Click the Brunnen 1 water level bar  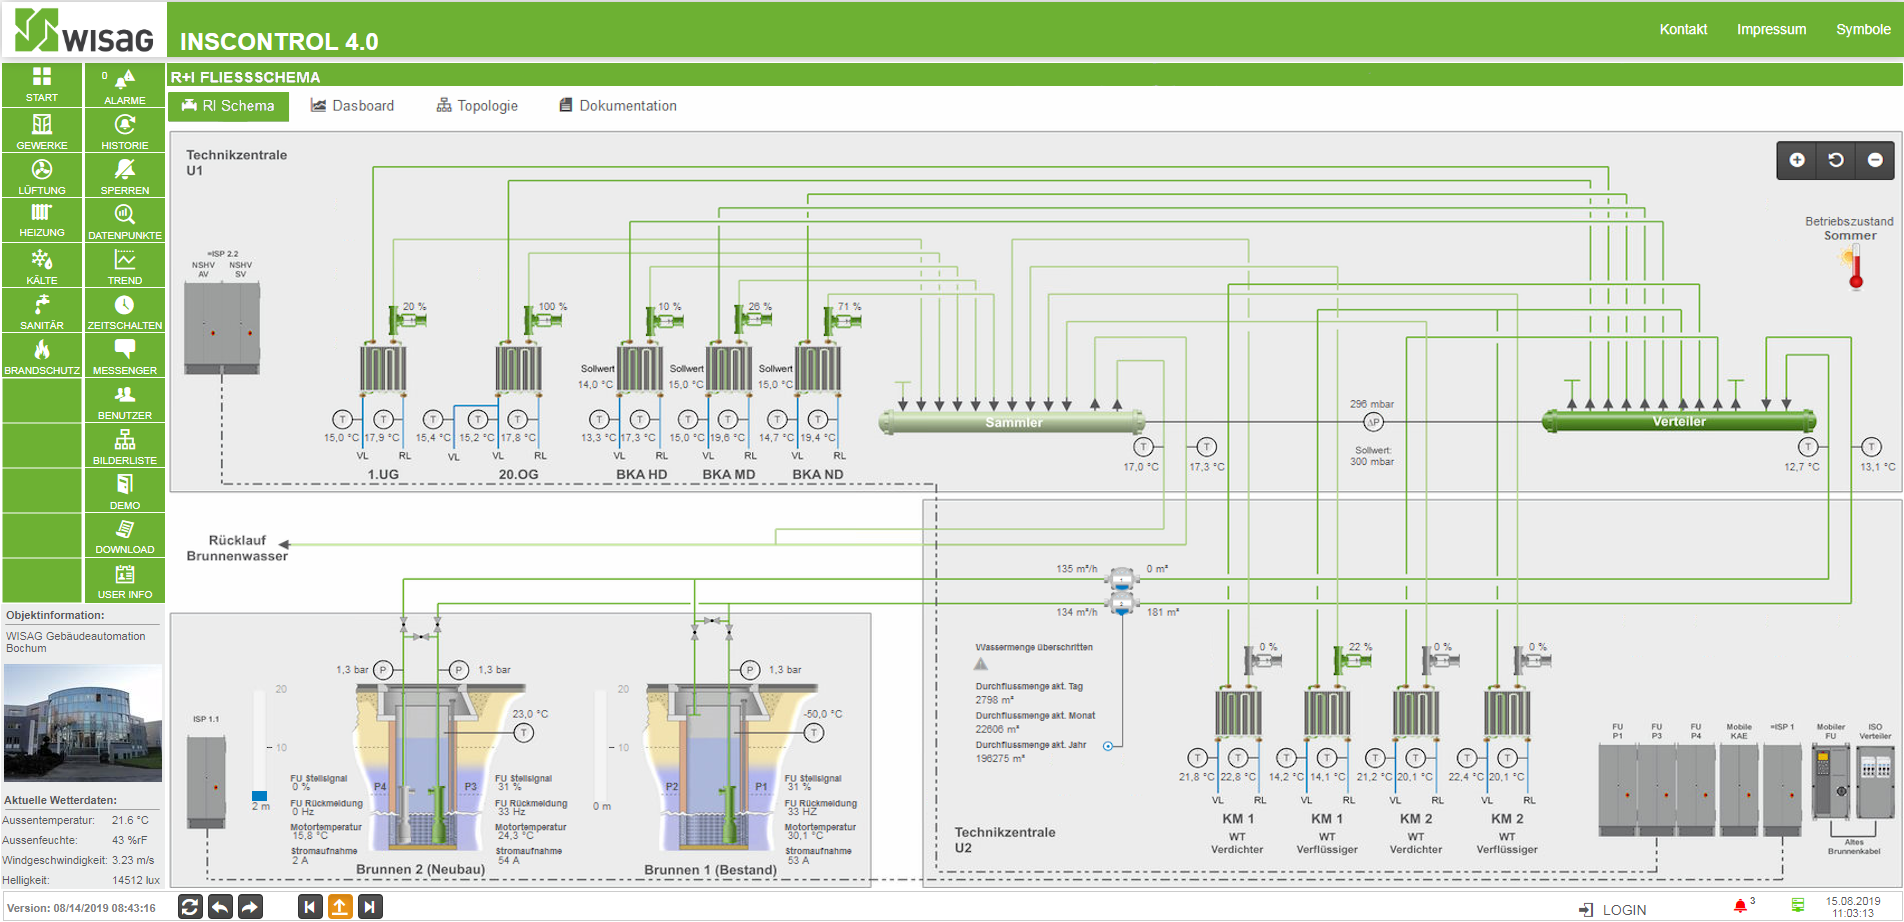click(x=601, y=745)
